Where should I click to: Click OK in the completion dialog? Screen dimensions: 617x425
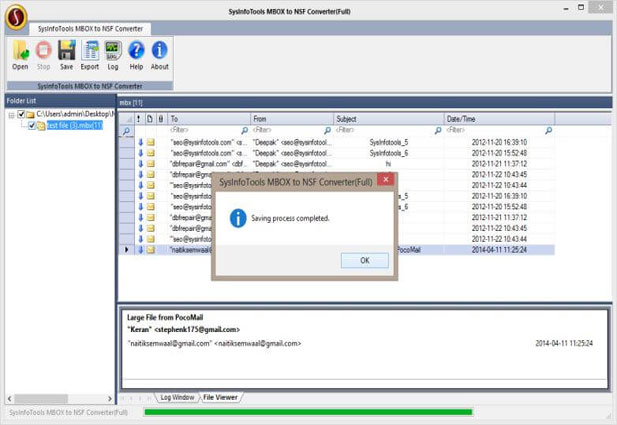pyautogui.click(x=364, y=261)
